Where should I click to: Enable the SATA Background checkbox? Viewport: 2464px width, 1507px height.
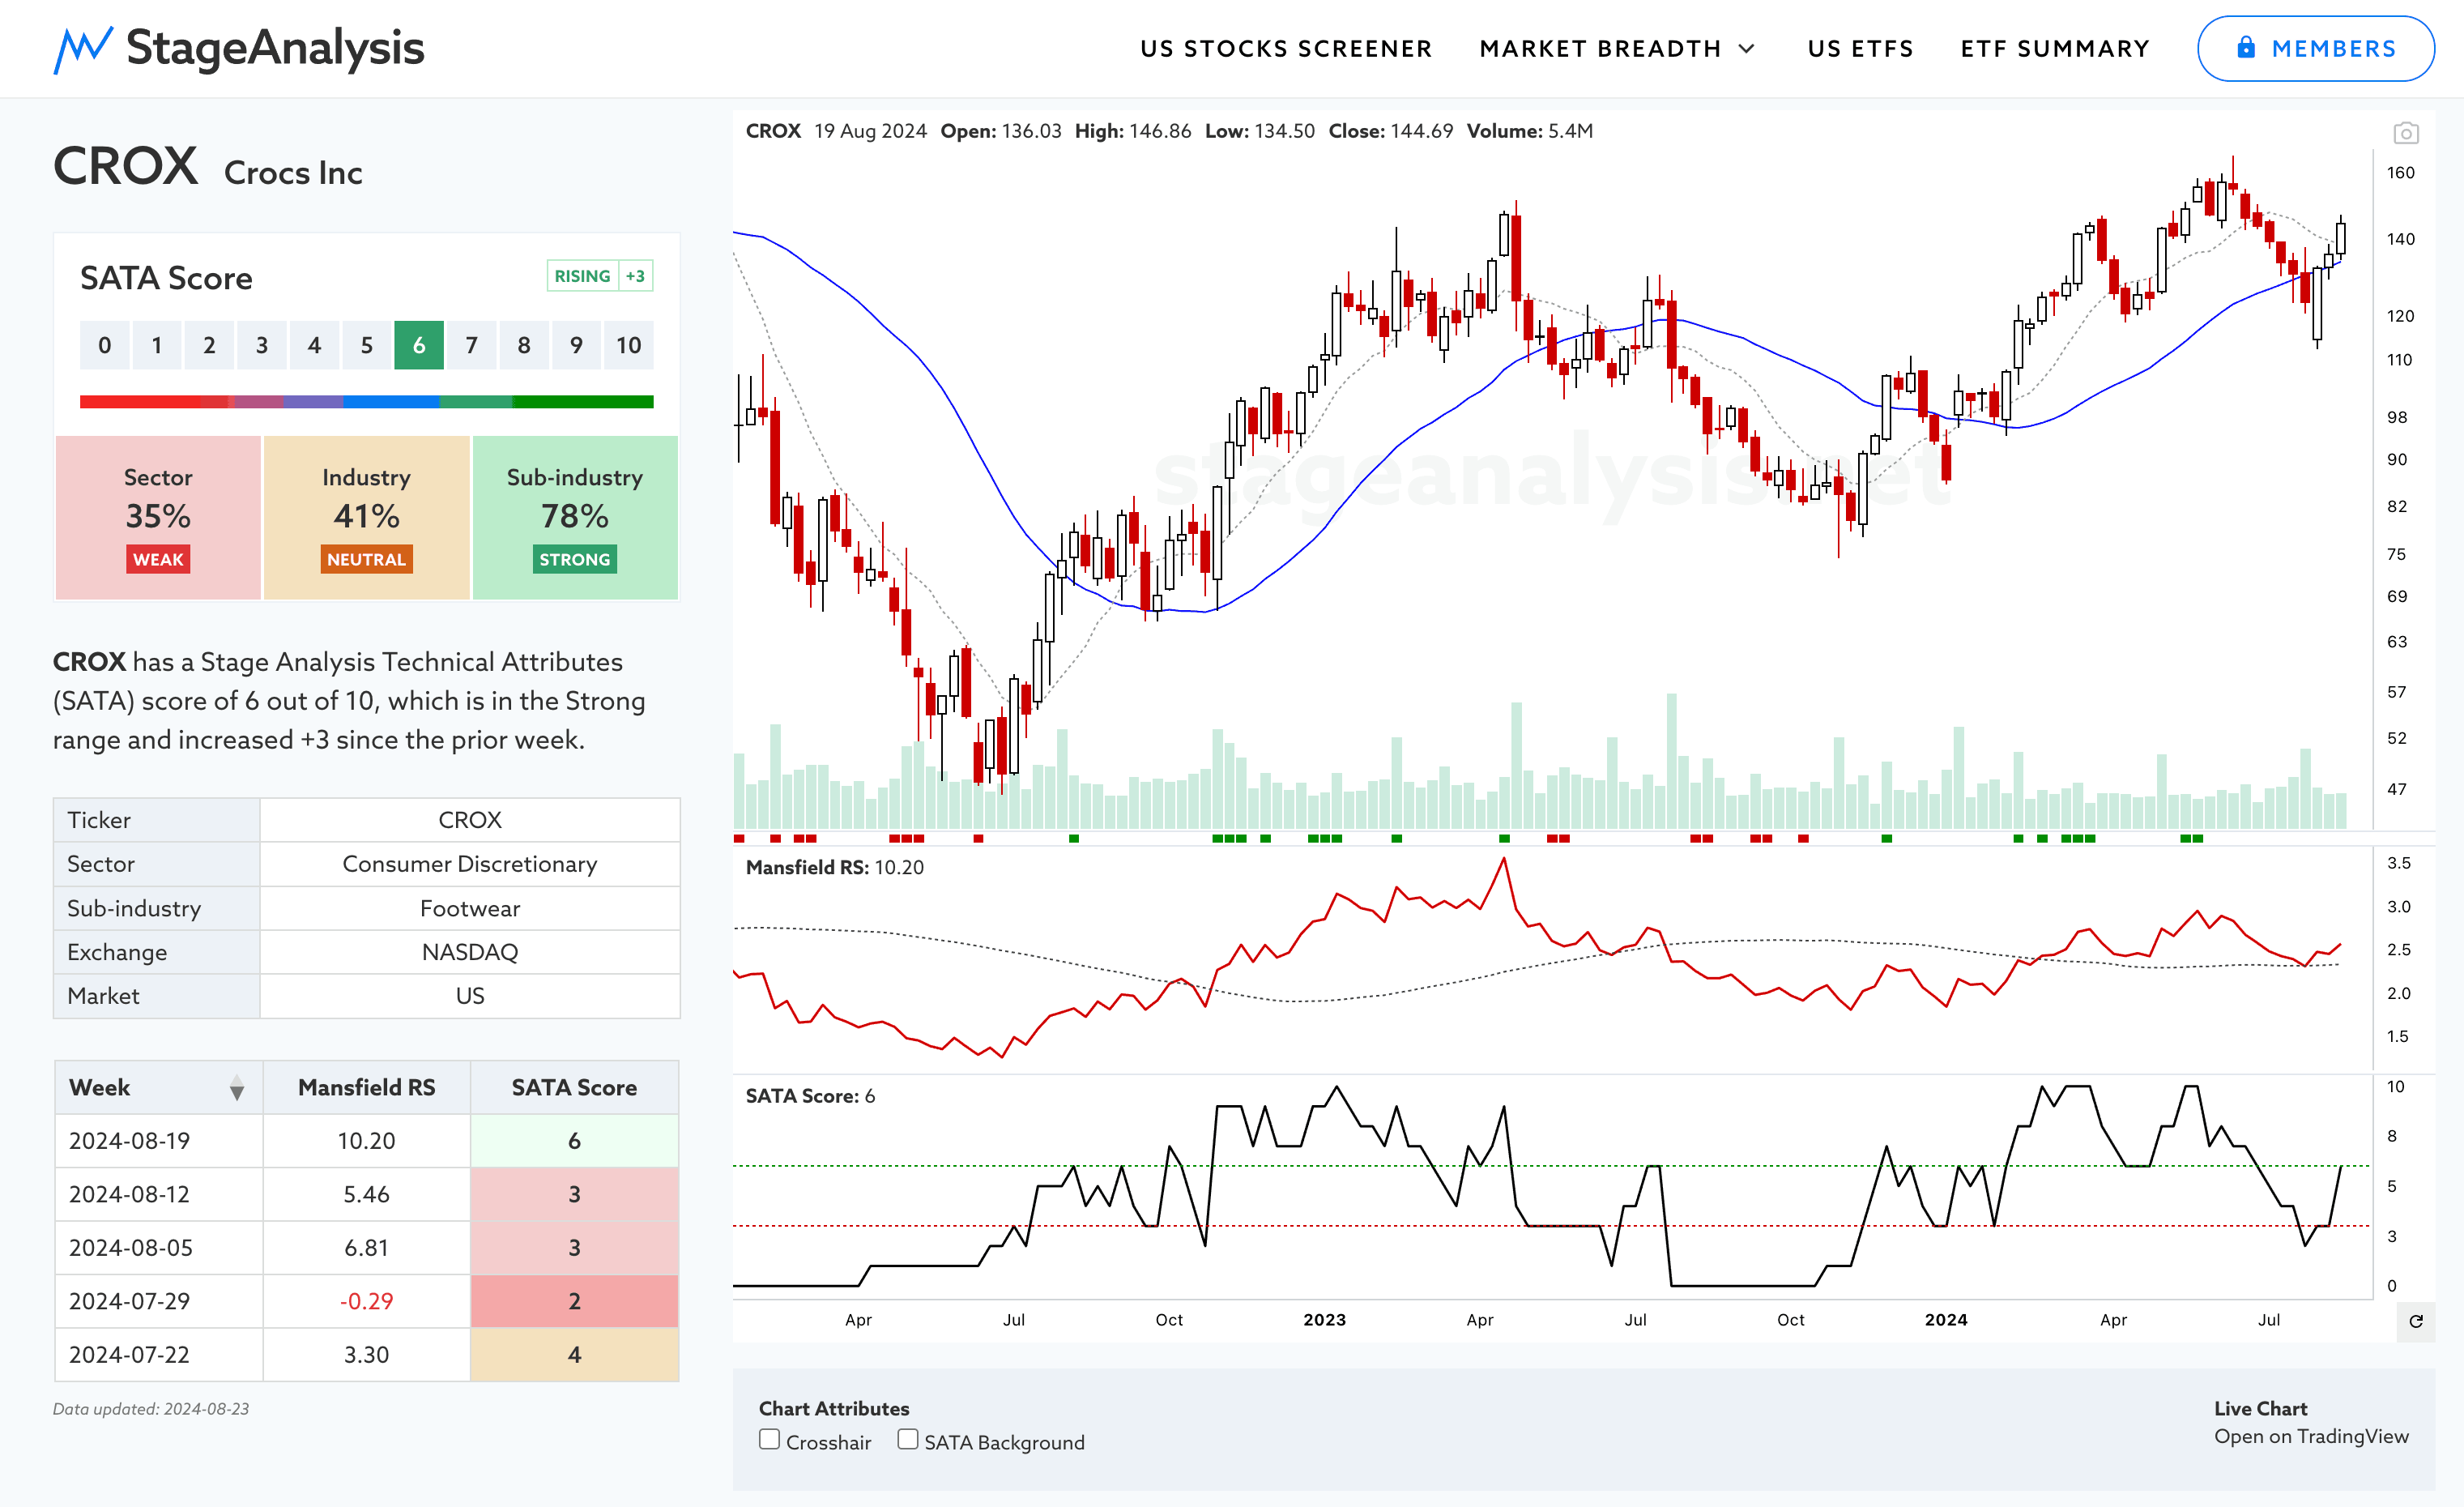907,1440
